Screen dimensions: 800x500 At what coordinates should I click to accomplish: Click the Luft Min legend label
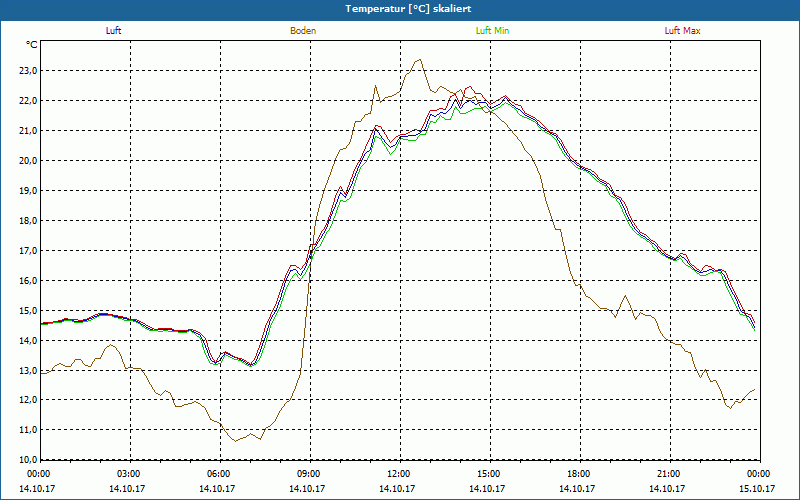pos(492,31)
